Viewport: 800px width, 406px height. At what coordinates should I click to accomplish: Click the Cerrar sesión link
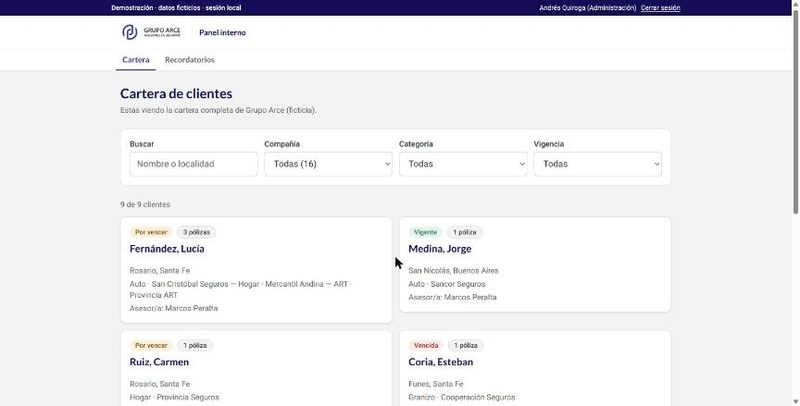click(660, 8)
